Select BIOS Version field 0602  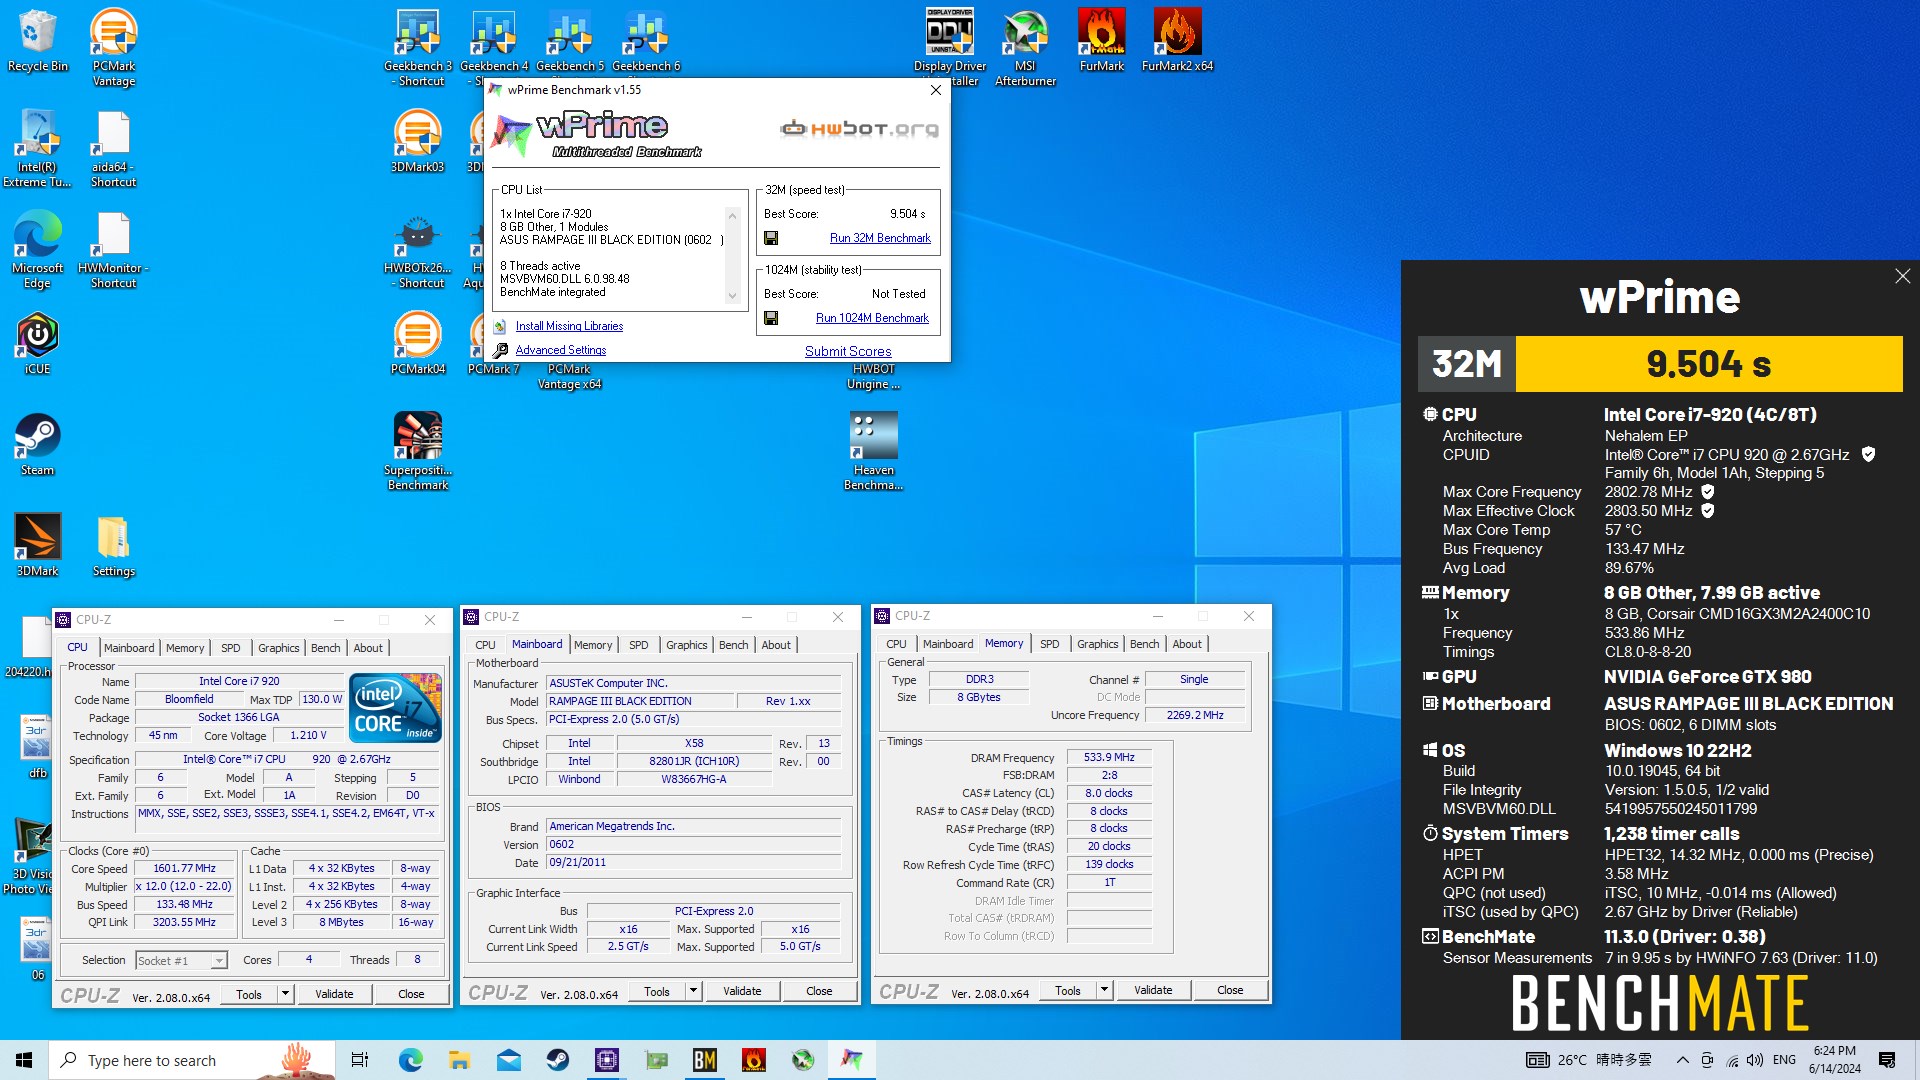(x=693, y=844)
